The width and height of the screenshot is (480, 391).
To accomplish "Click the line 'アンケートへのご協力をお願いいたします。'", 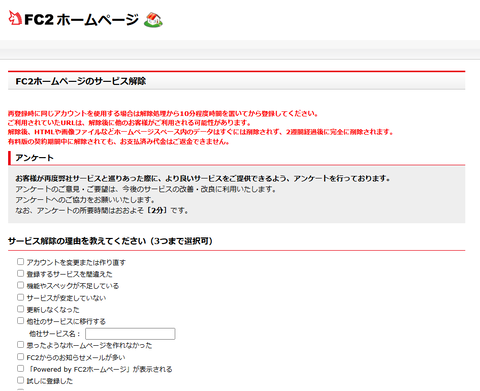I will 85,200.
